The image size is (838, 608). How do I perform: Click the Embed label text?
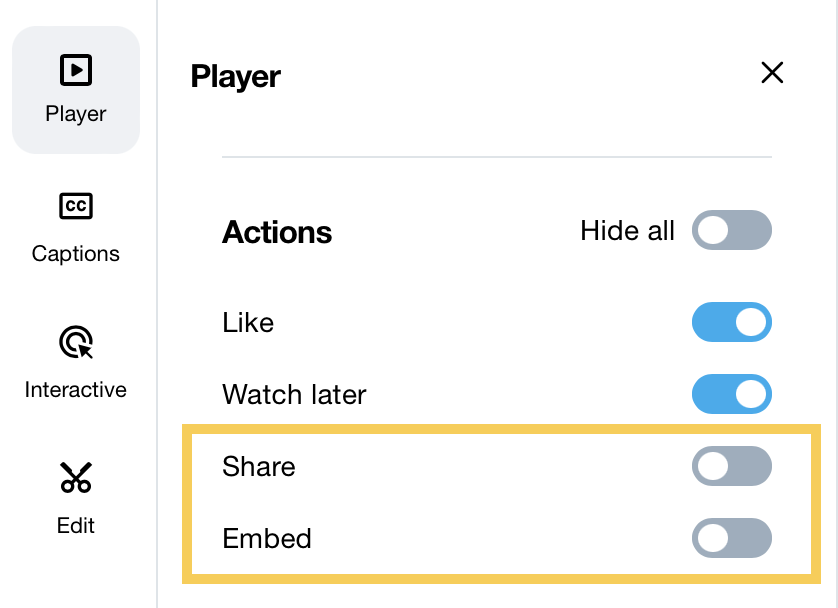pos(267,538)
